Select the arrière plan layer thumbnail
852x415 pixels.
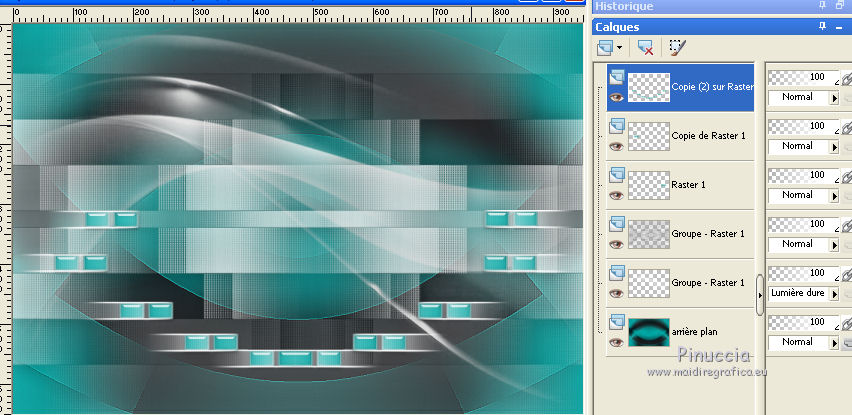(649, 332)
